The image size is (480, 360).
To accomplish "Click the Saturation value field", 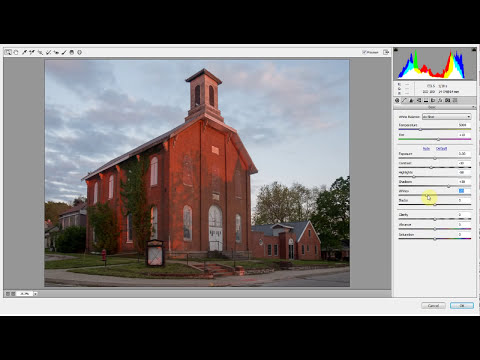I will 463,235.
